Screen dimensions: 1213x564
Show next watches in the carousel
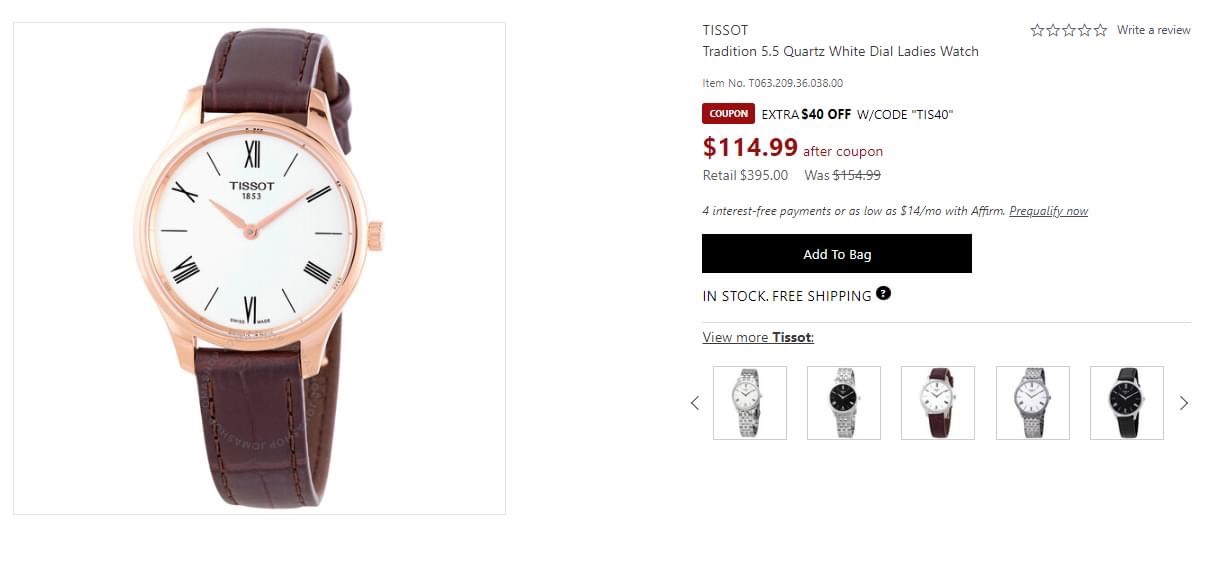pyautogui.click(x=1184, y=403)
